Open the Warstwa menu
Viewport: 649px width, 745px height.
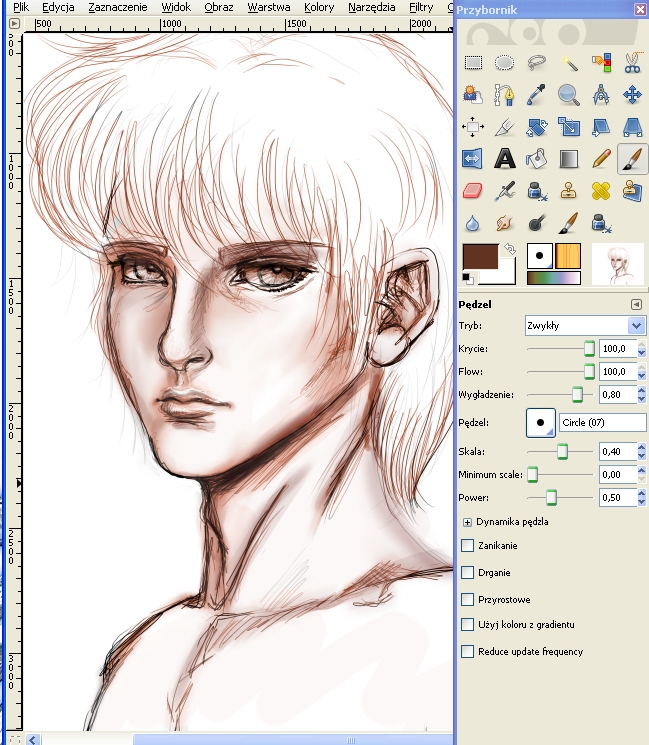pyautogui.click(x=268, y=7)
